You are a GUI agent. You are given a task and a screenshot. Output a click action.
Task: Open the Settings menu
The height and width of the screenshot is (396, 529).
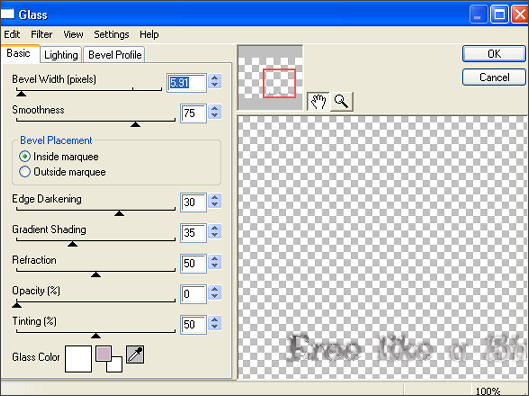coord(111,34)
